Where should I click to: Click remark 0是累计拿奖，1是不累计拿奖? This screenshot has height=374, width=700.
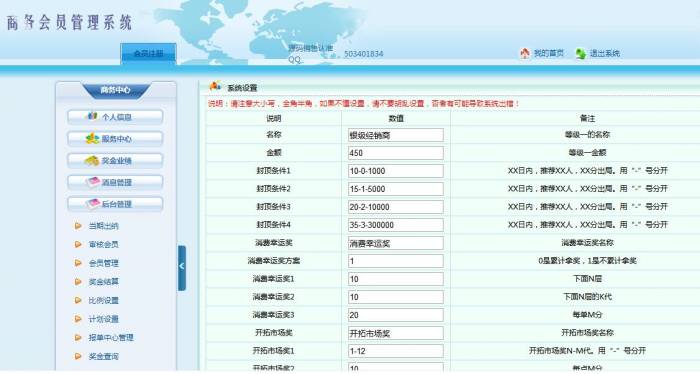pos(588,261)
